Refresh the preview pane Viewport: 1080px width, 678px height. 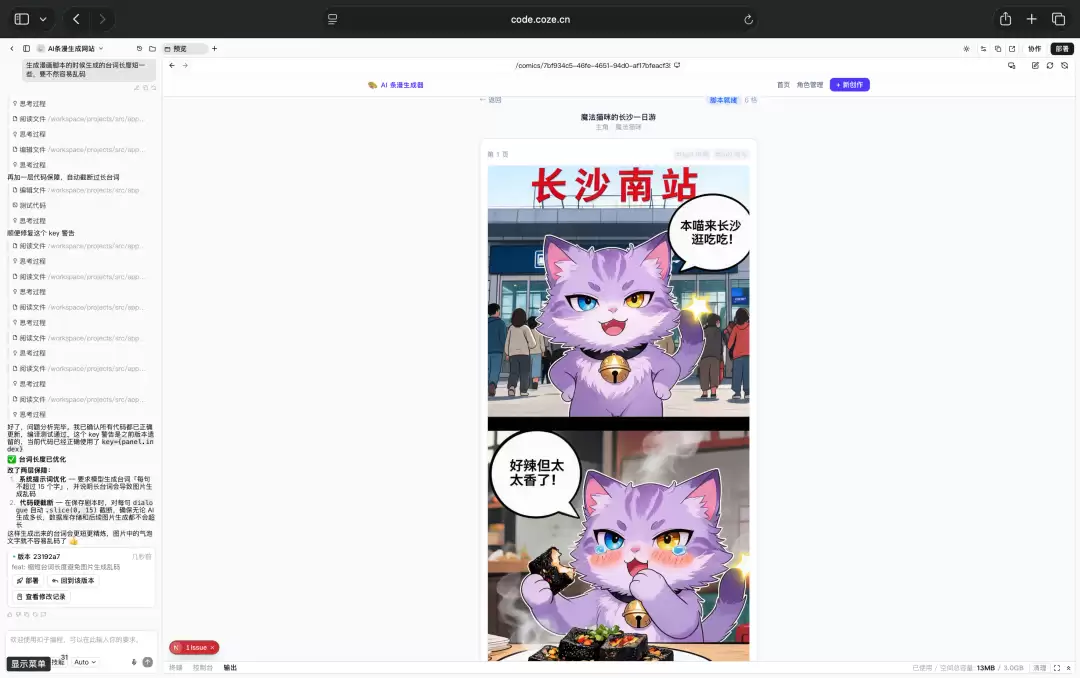point(1050,65)
